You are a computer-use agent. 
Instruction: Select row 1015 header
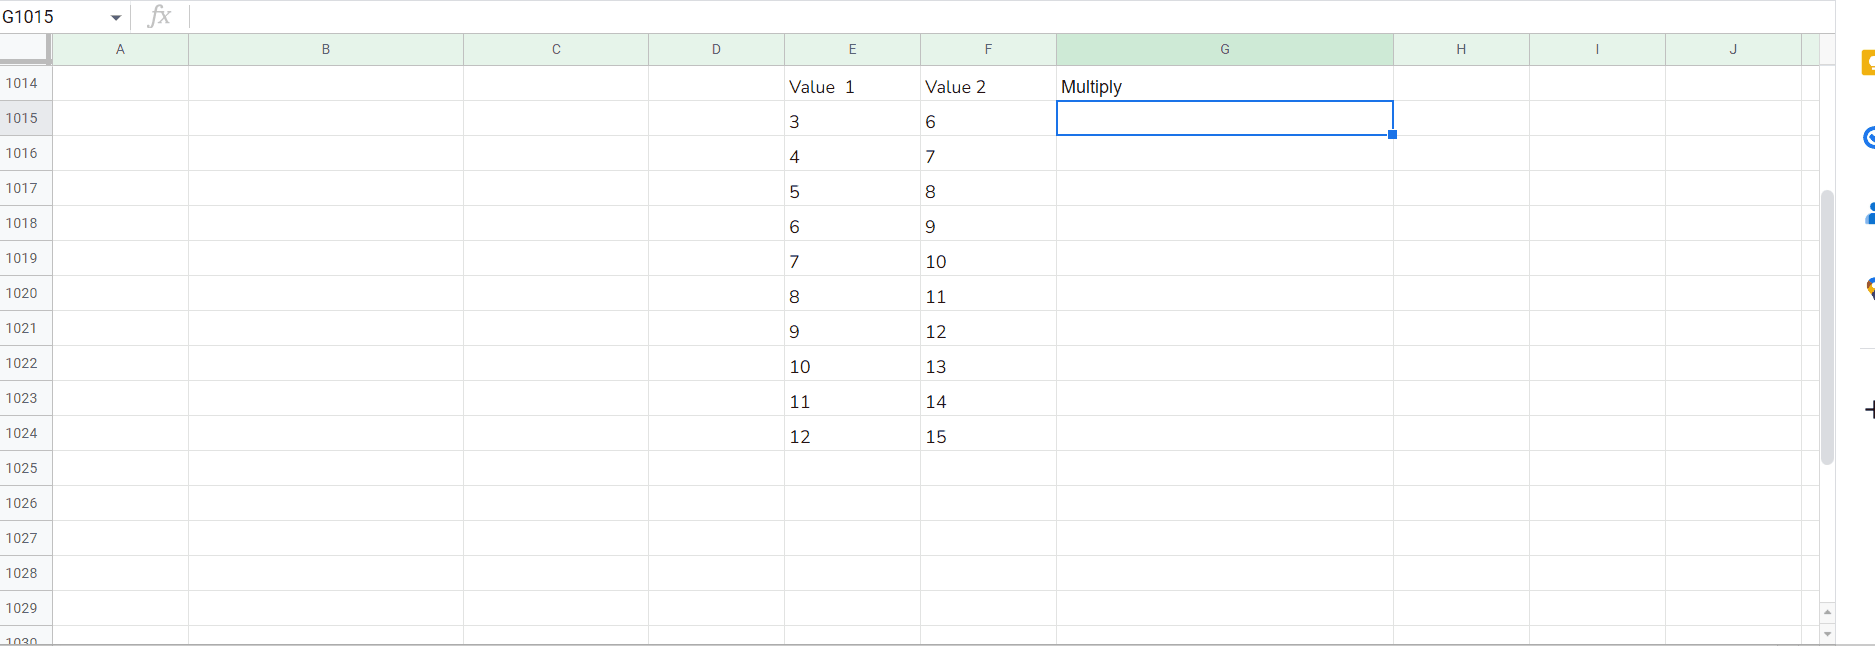(x=25, y=118)
